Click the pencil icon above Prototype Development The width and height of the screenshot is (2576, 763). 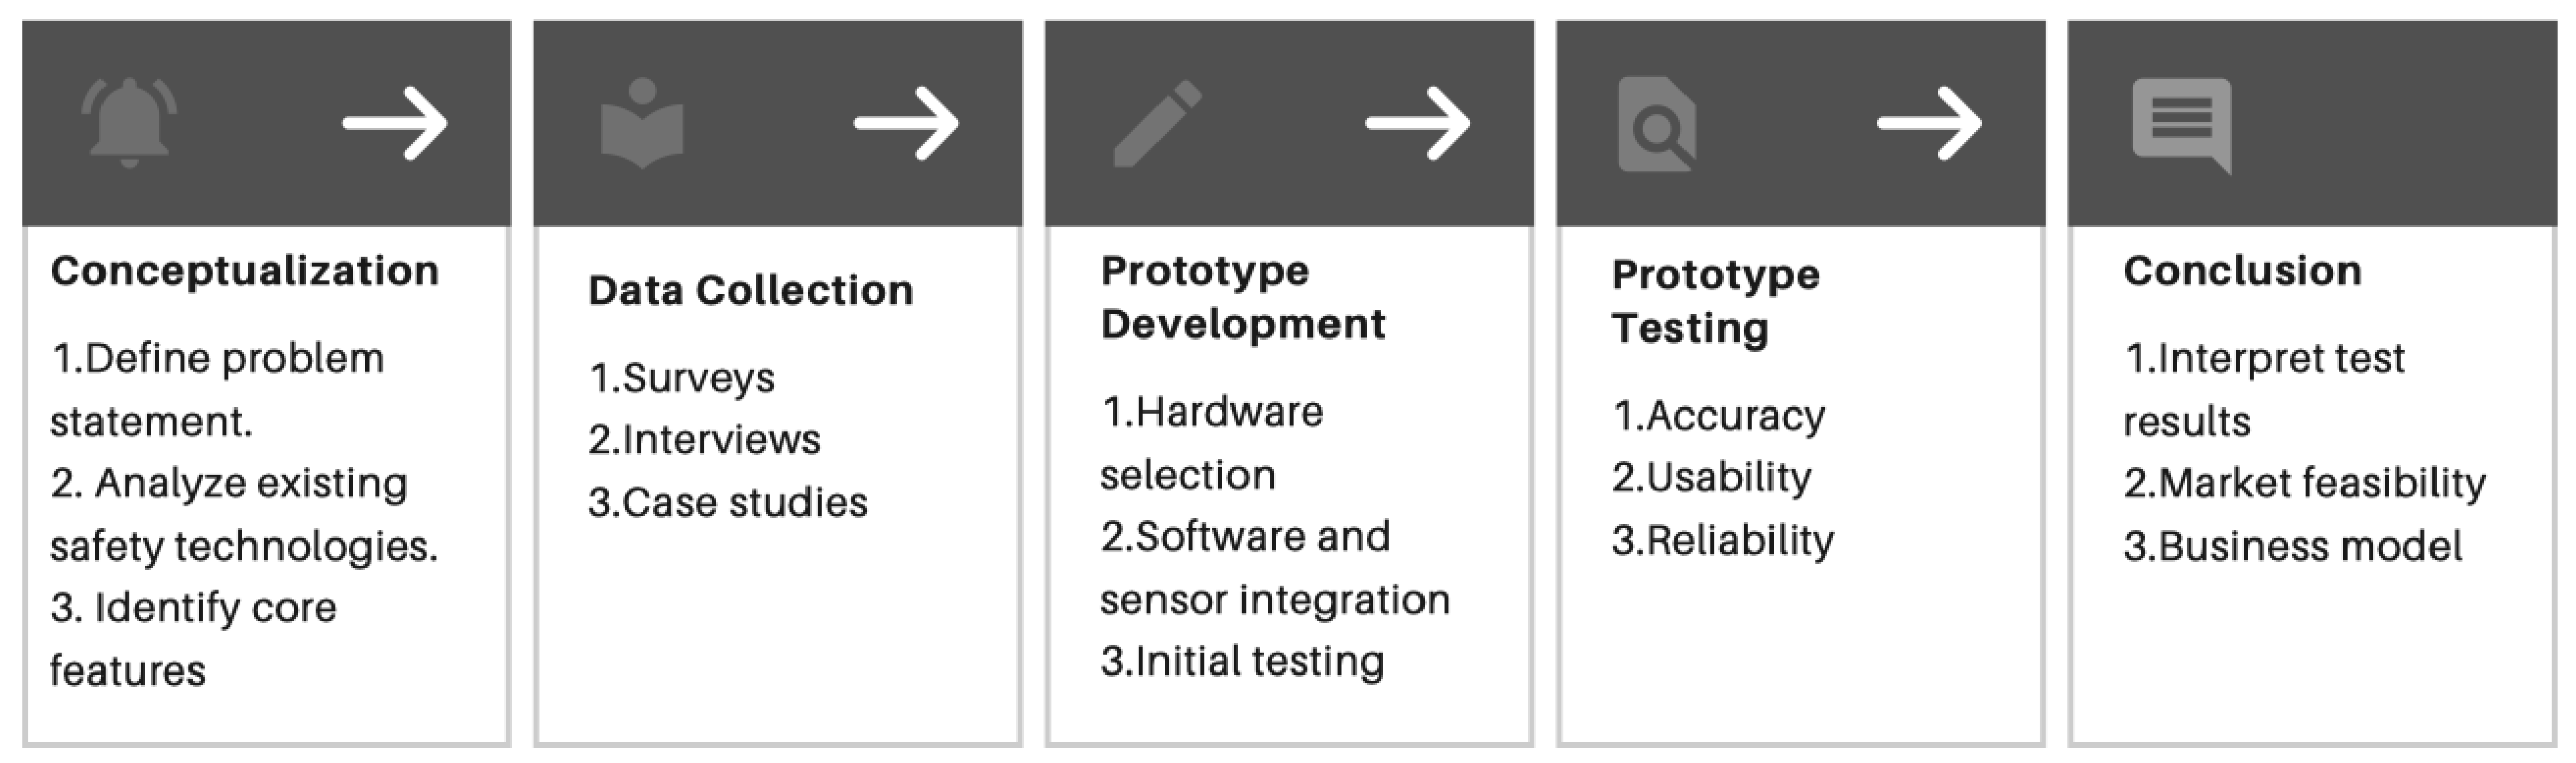click(x=1157, y=123)
